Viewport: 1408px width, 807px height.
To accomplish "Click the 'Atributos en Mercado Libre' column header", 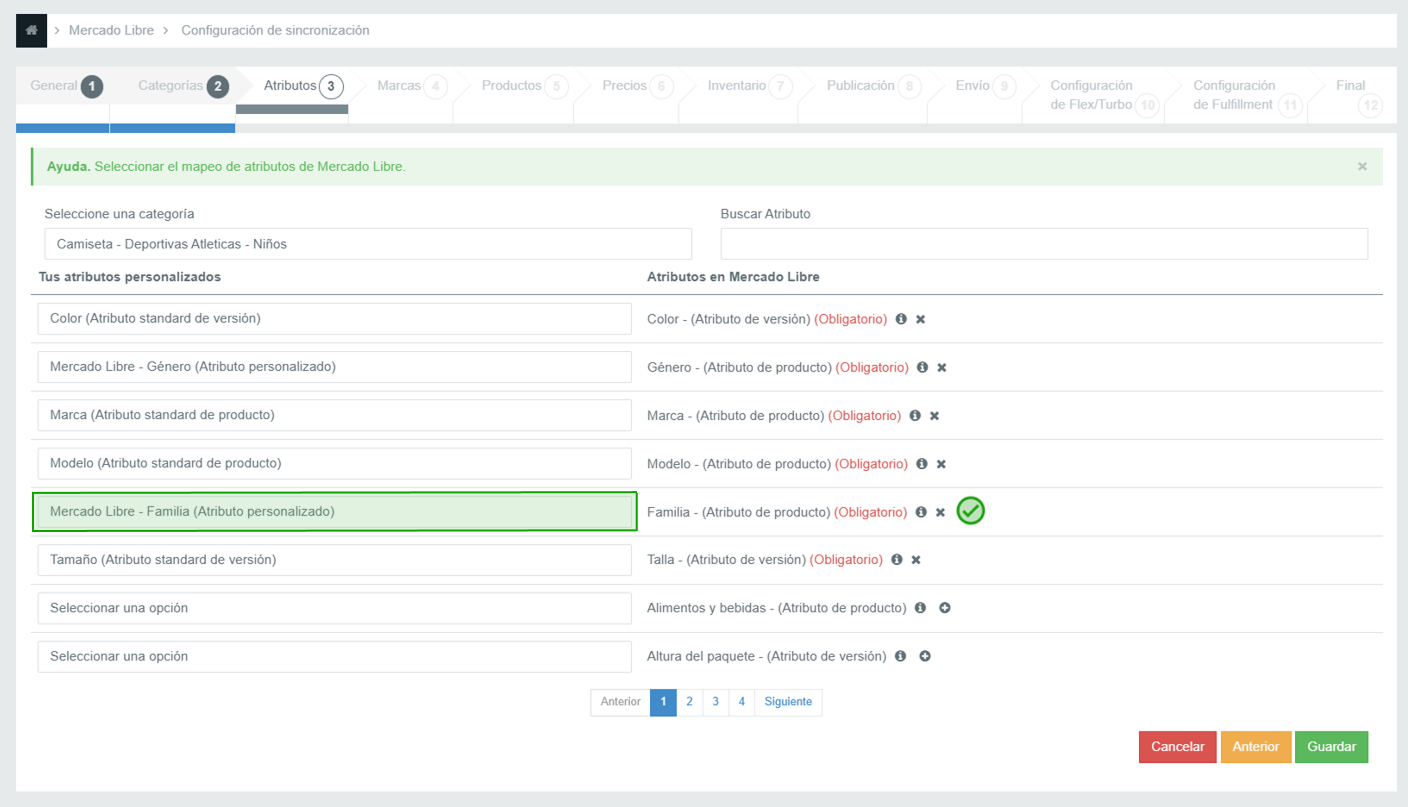I will click(733, 277).
